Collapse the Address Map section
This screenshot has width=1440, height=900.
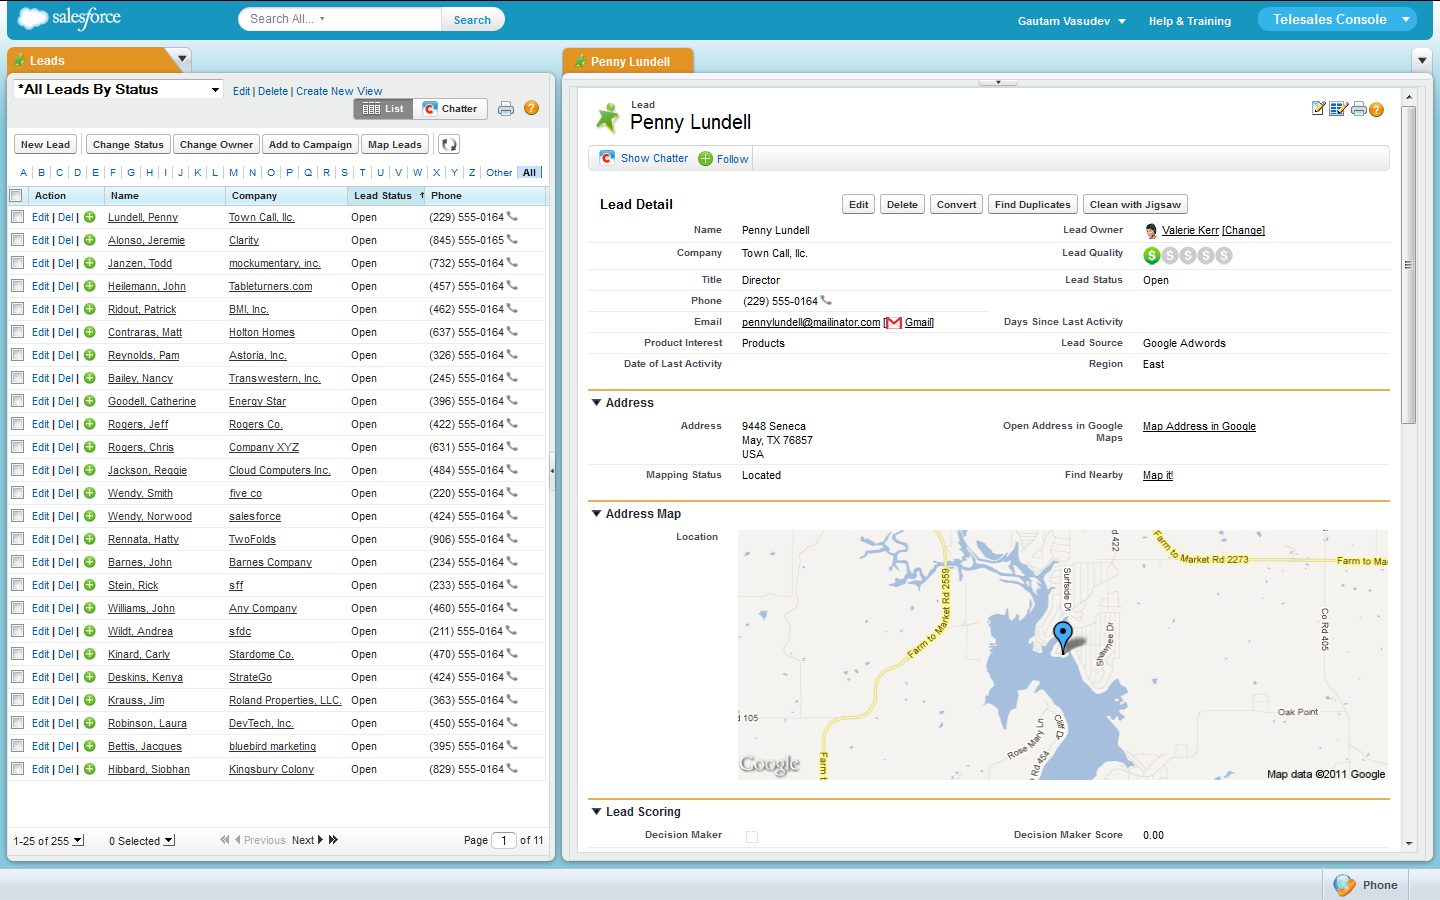point(597,514)
